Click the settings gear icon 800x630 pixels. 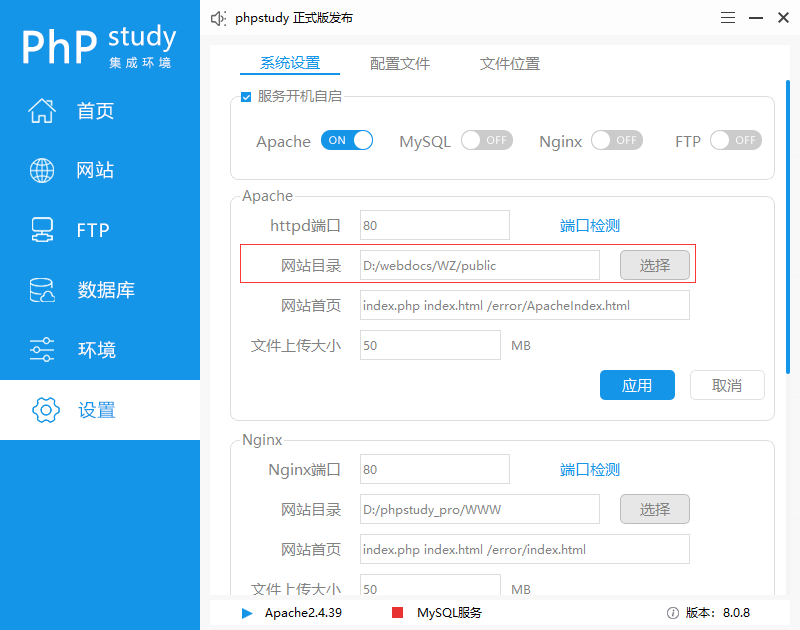click(45, 410)
